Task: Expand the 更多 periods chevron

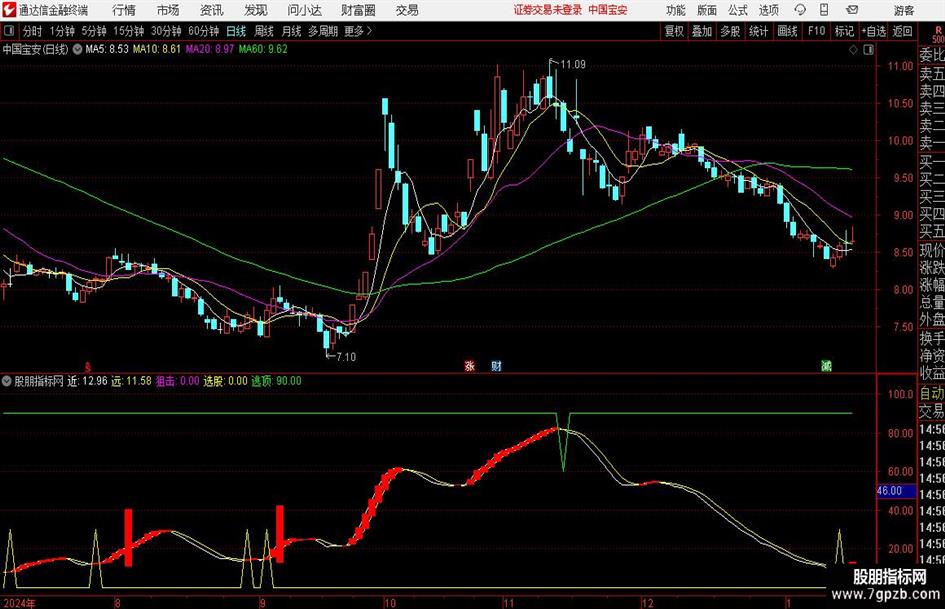Action: click(369, 31)
